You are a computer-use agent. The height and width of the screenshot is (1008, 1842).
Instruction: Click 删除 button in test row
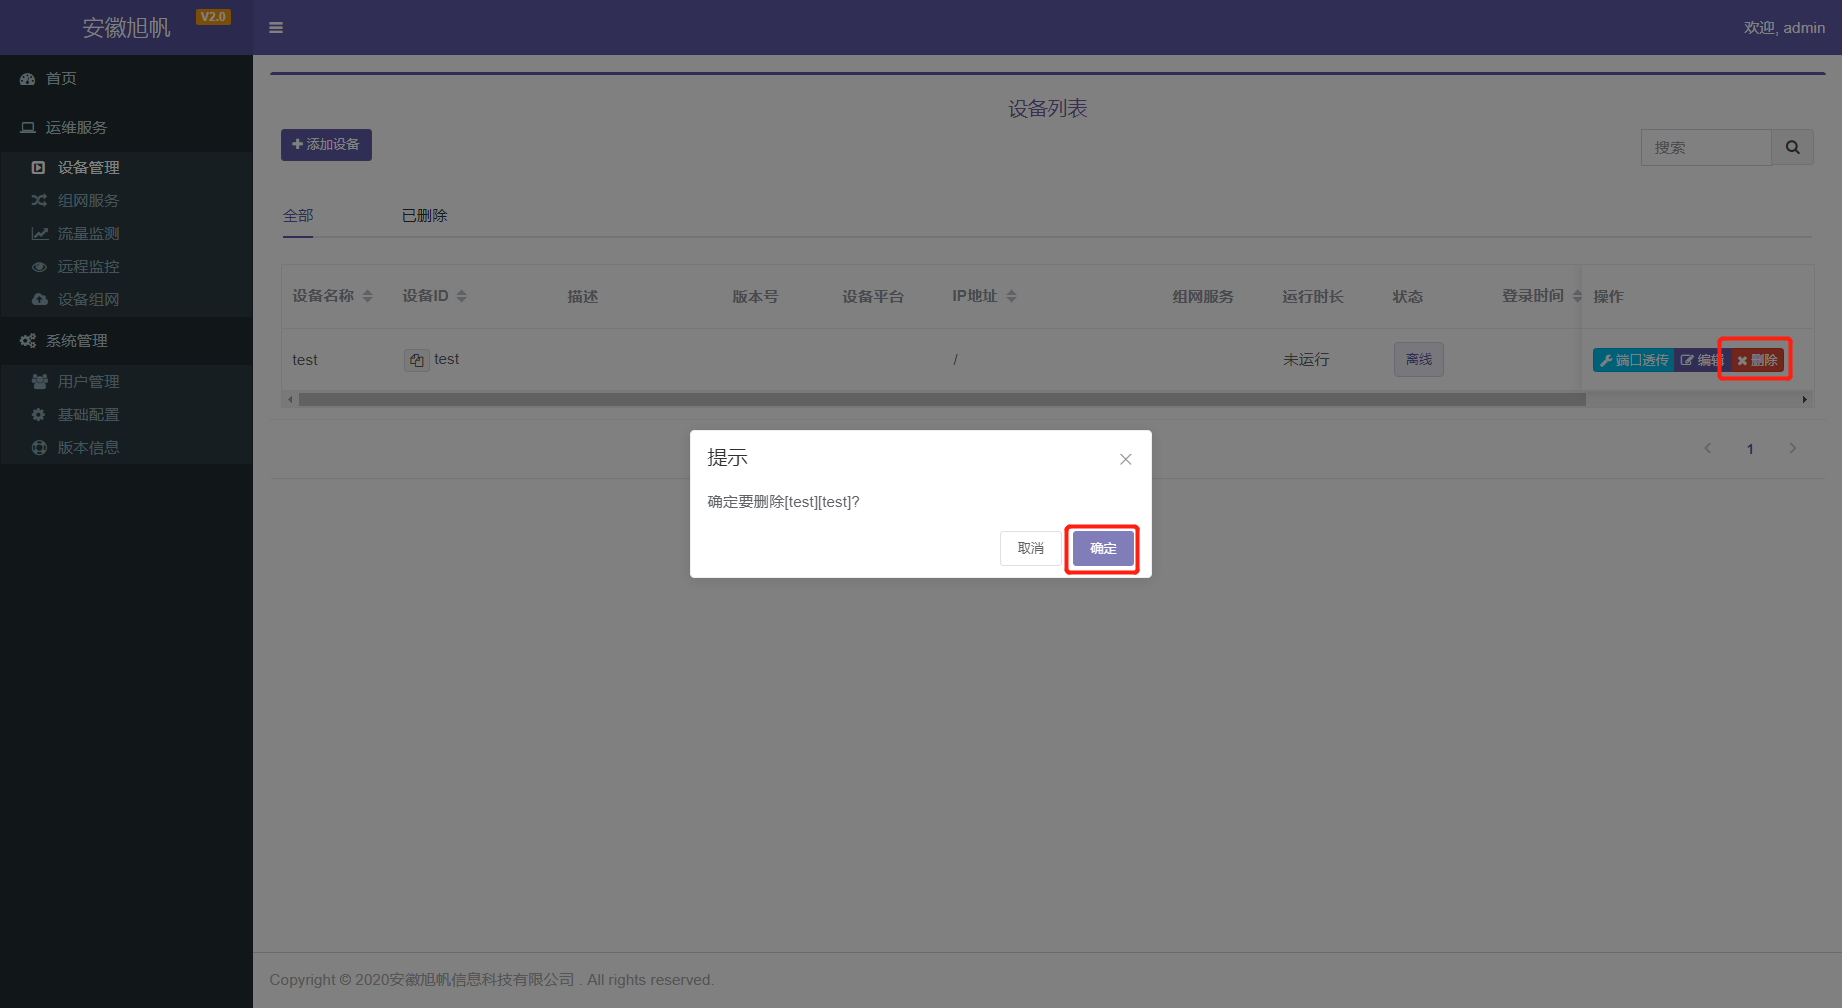1757,360
